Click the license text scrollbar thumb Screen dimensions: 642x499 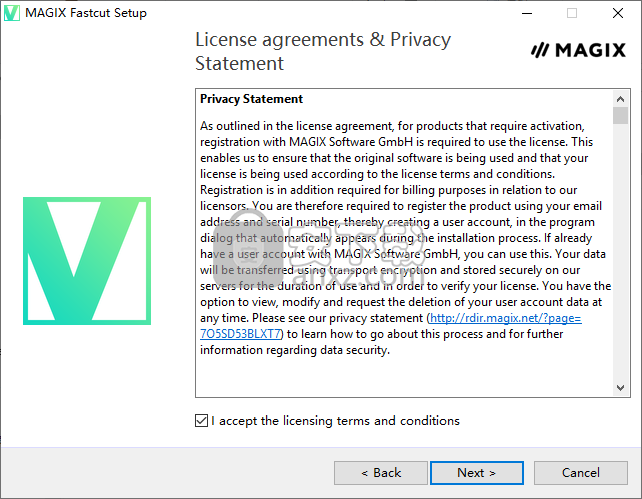pyautogui.click(x=620, y=115)
